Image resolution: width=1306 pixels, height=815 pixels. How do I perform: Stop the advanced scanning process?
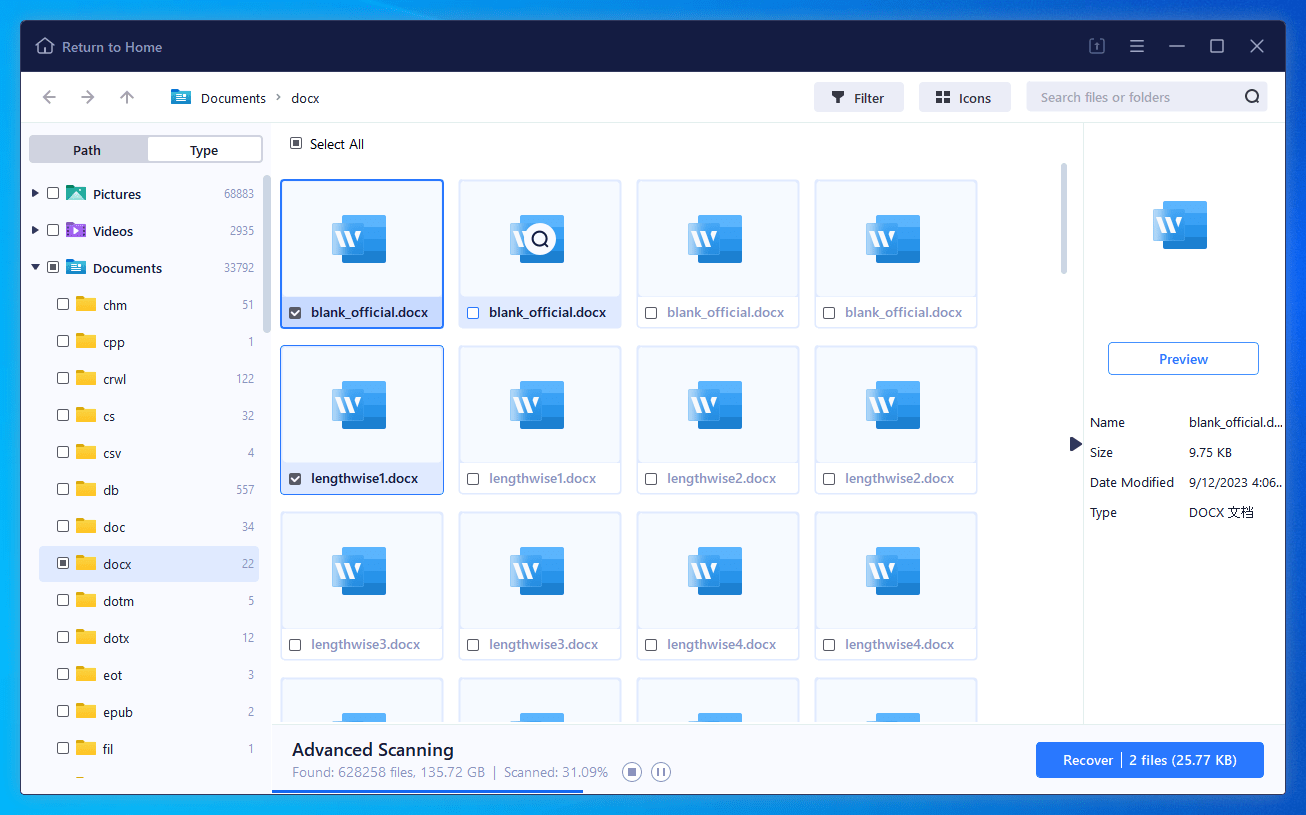point(631,772)
